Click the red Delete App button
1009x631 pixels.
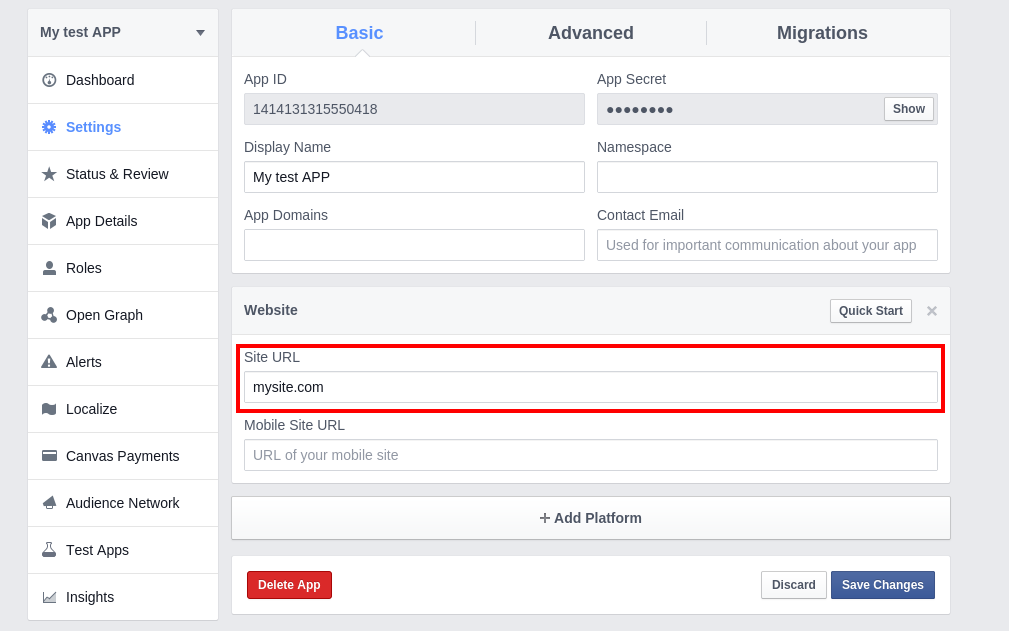(289, 585)
